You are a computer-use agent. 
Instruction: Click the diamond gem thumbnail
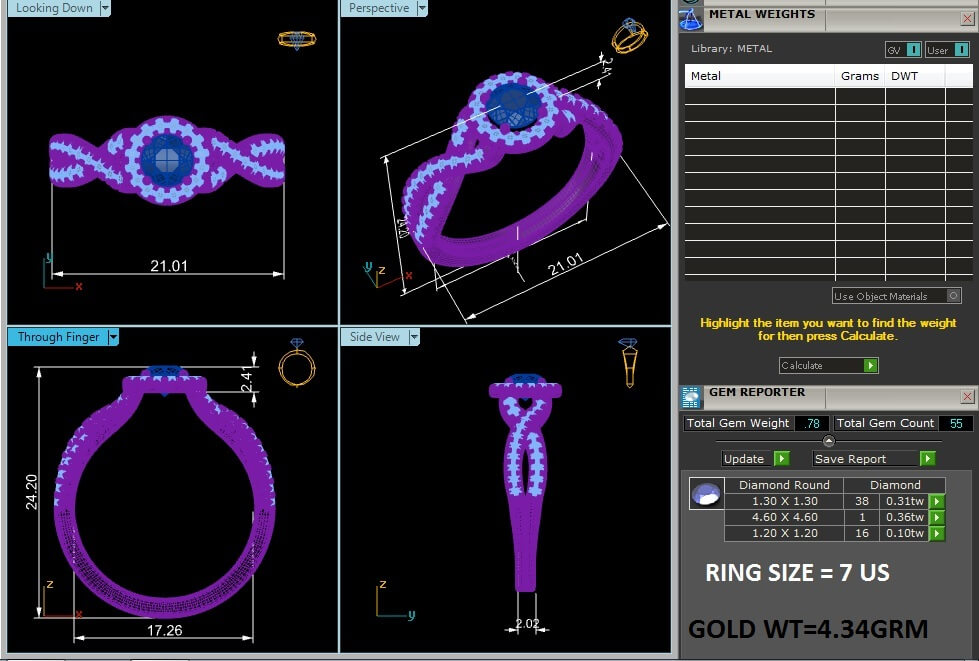(707, 494)
